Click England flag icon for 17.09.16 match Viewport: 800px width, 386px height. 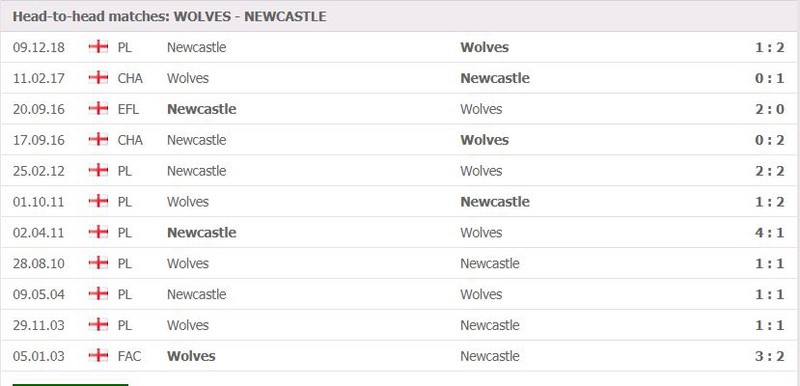(x=98, y=139)
